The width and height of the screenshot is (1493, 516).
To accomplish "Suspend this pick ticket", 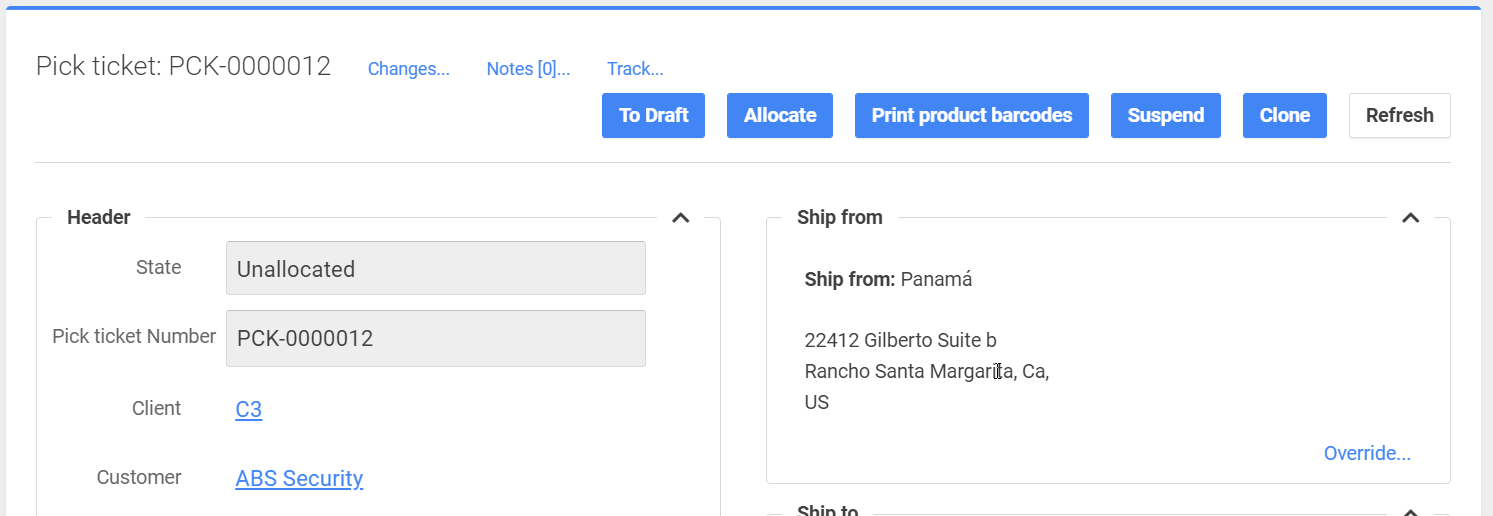I will point(1165,116).
